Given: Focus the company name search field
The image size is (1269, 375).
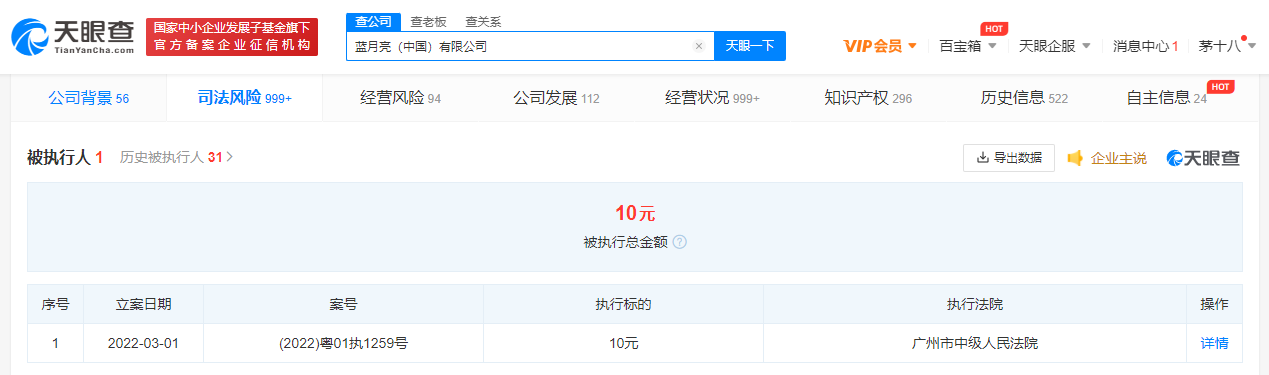Looking at the screenshot, I should [x=520, y=46].
